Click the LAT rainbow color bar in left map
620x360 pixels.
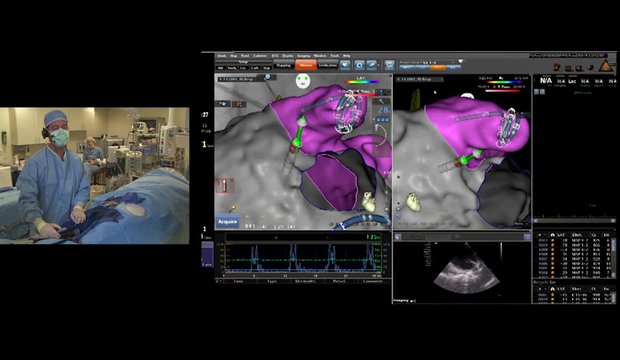coord(361,82)
